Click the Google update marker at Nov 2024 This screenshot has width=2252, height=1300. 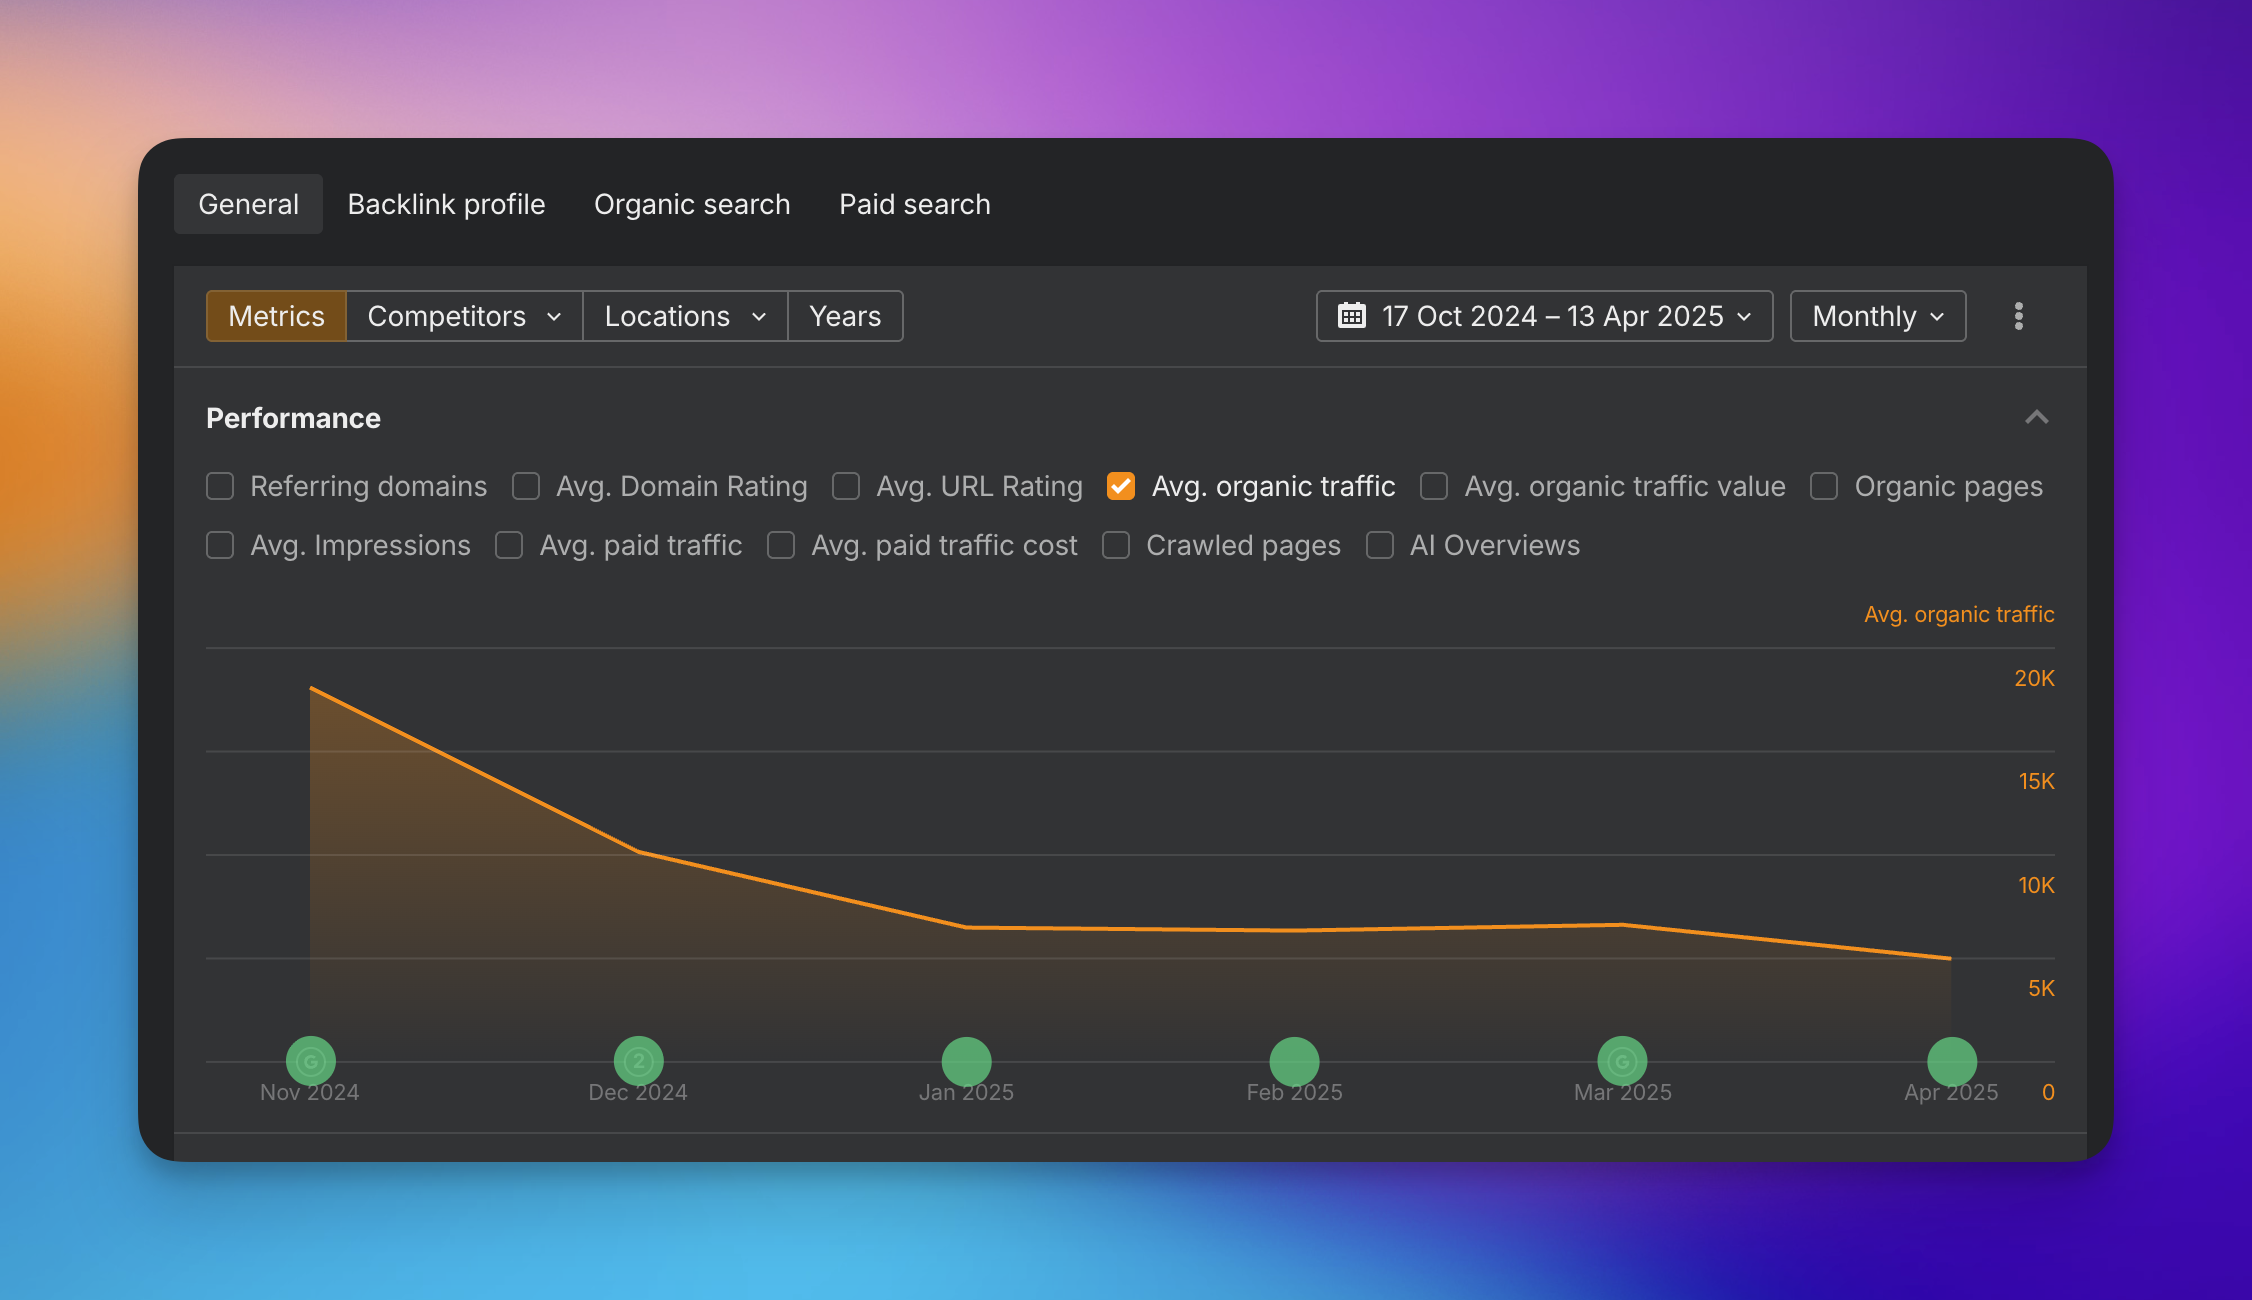pos(310,1061)
